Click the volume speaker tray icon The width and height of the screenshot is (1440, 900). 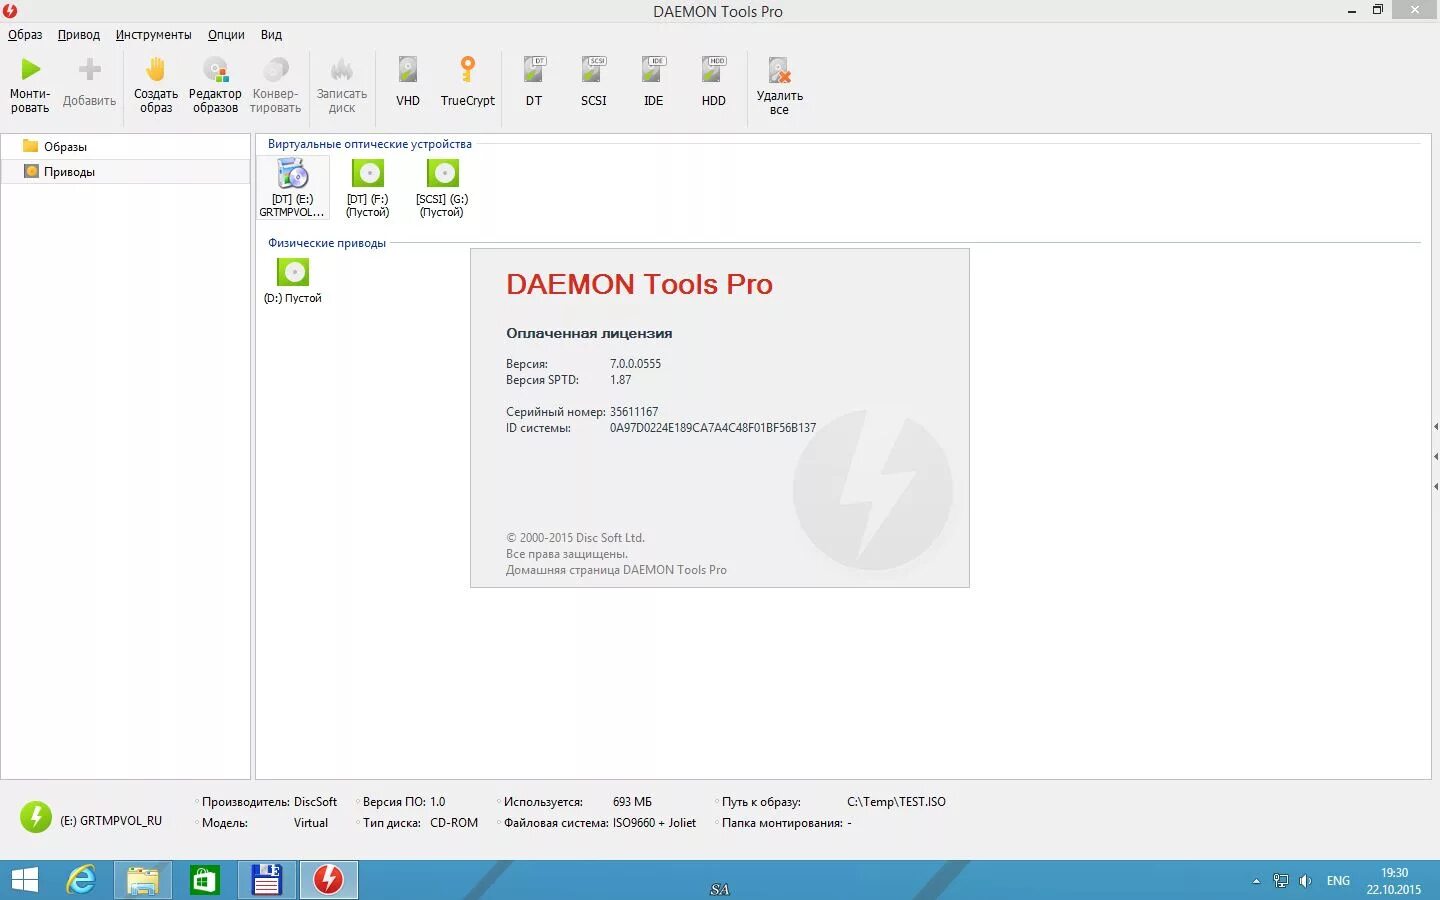1305,881
